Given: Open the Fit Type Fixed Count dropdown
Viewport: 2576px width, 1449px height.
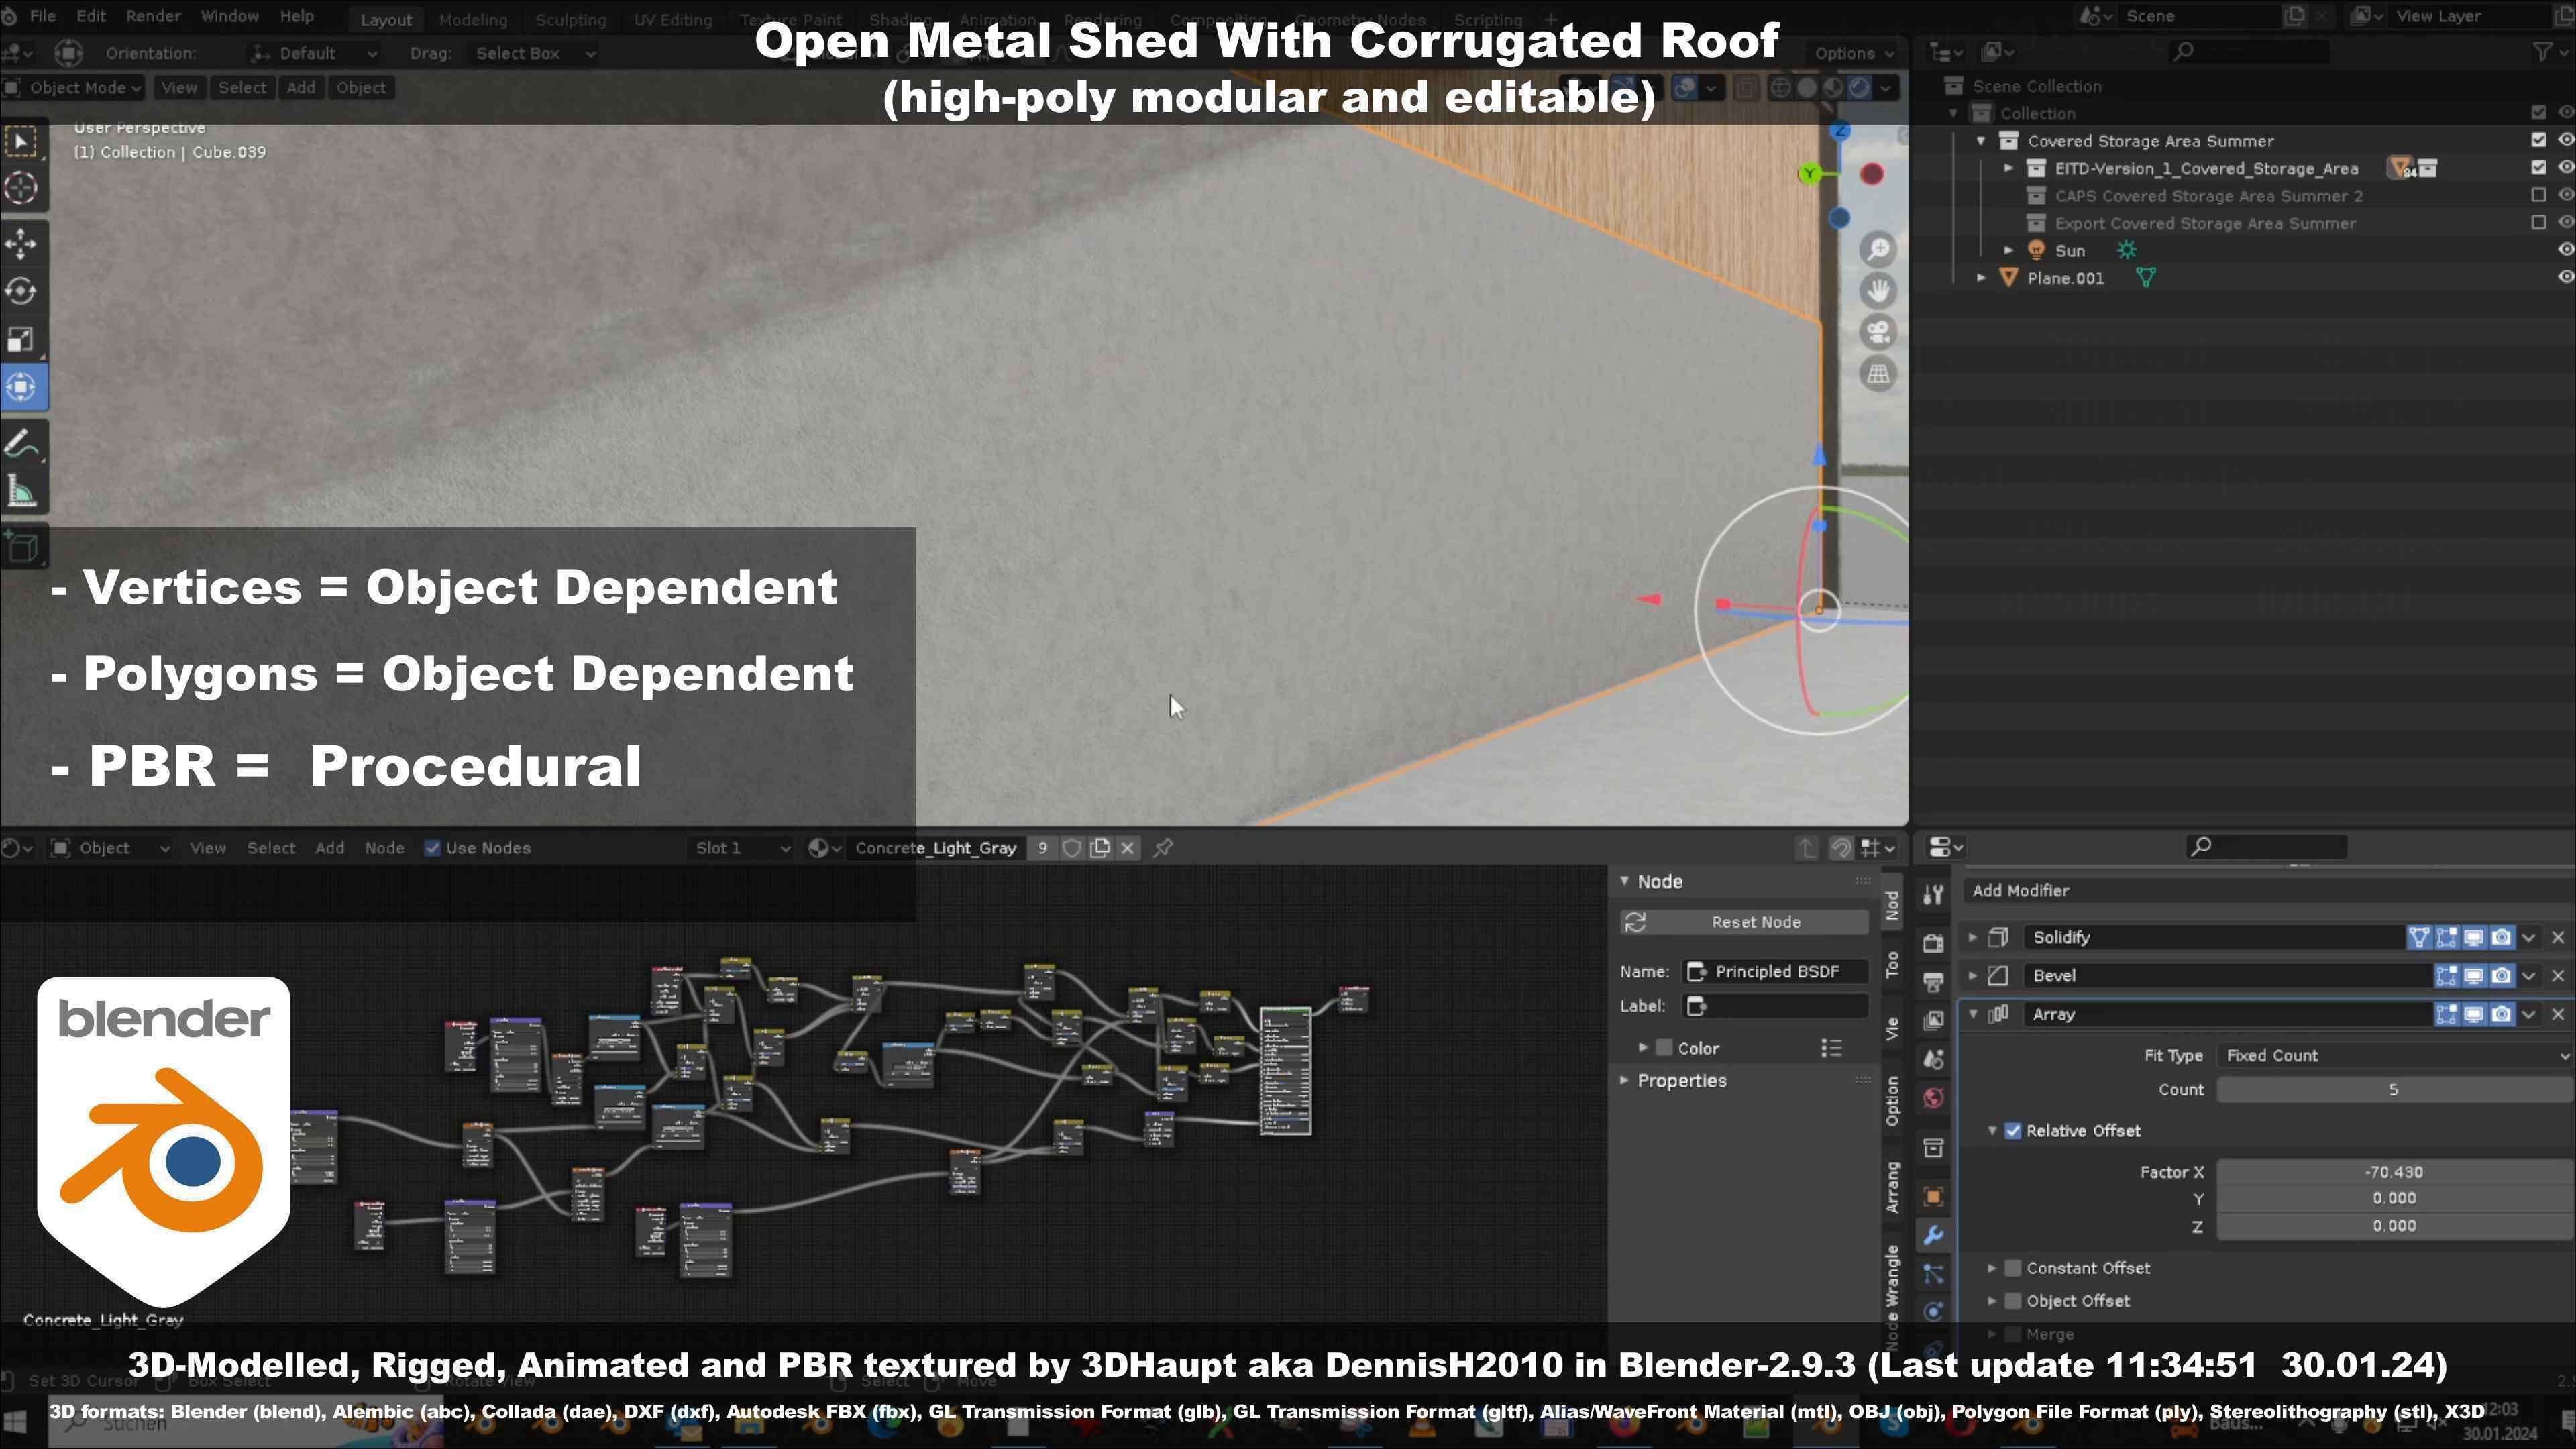Looking at the screenshot, I should pos(2394,1056).
